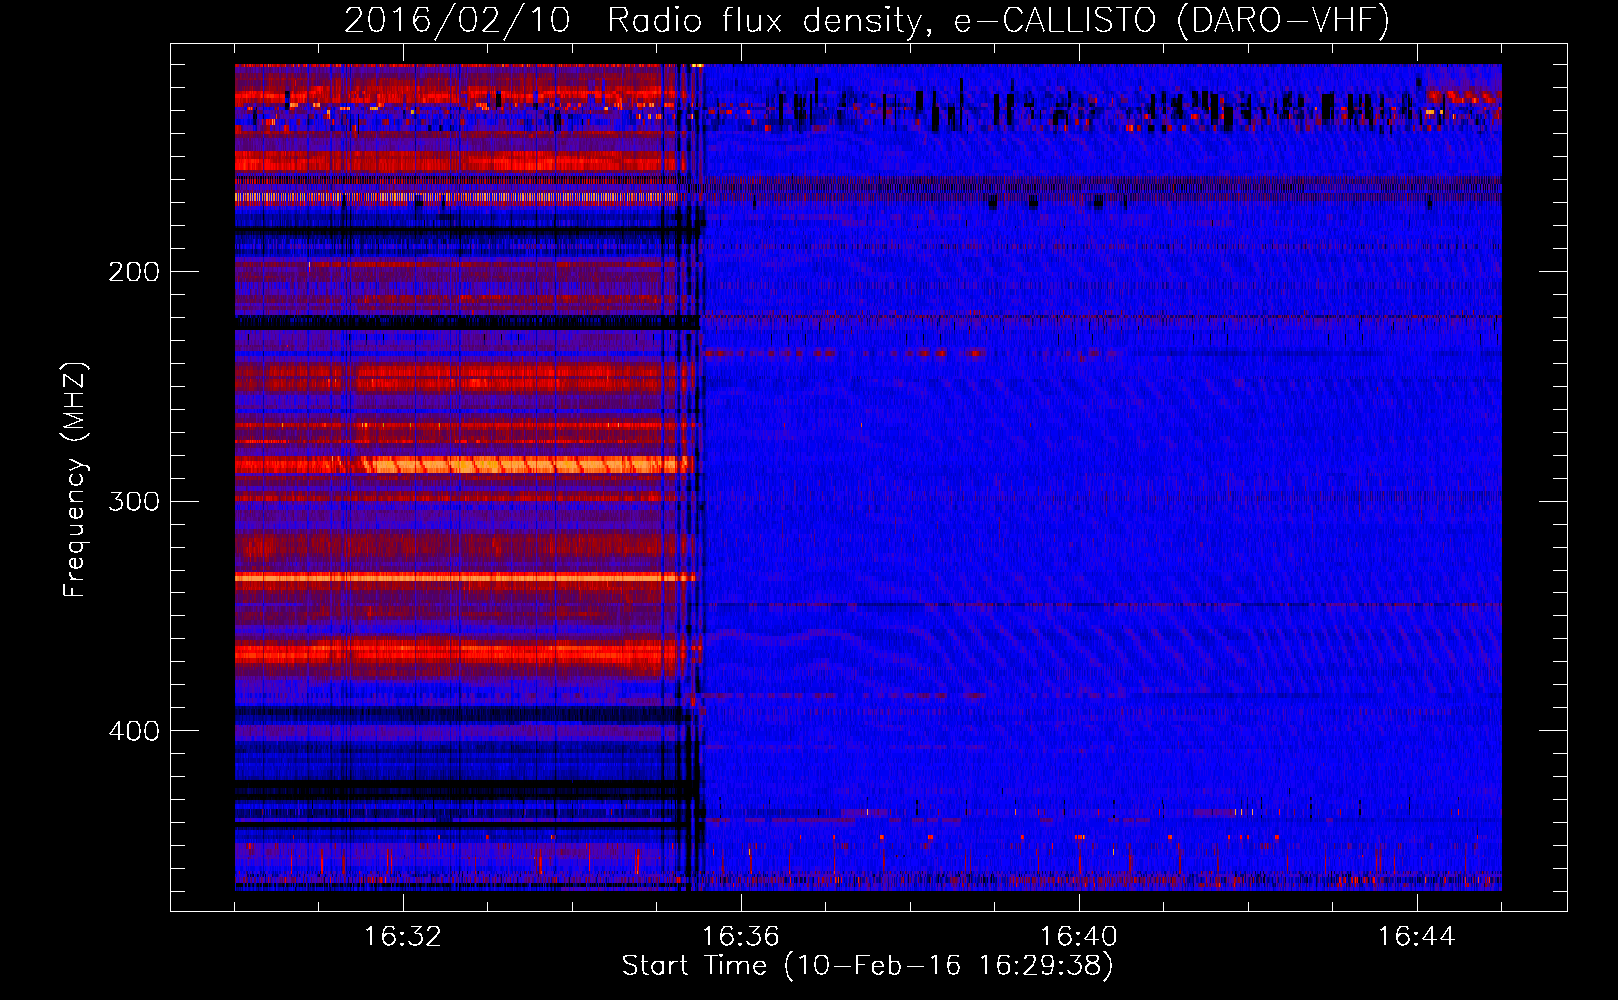
Task: Click the plot title "2016/02/10 Radio flux density, e-CALLISTO (DARO-VHF)"
Action: coord(867,20)
